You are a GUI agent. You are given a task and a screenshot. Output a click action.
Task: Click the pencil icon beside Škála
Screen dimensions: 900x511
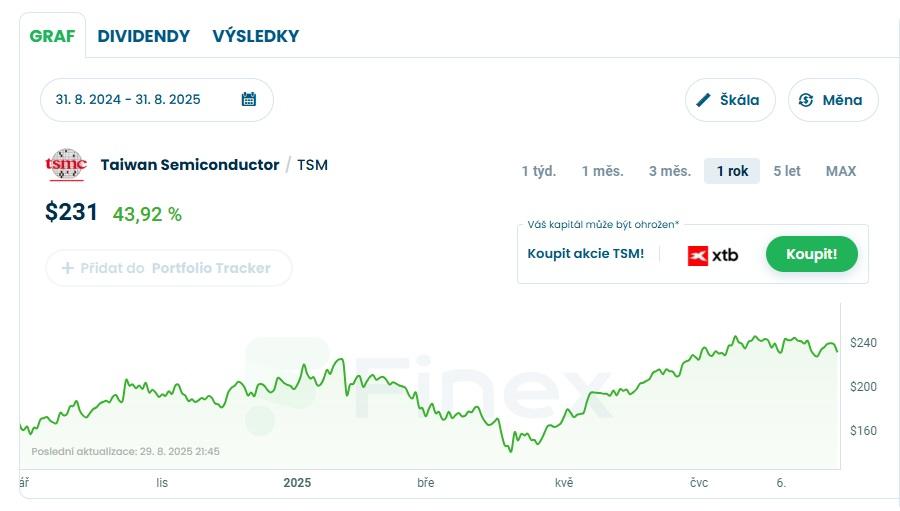tap(704, 100)
